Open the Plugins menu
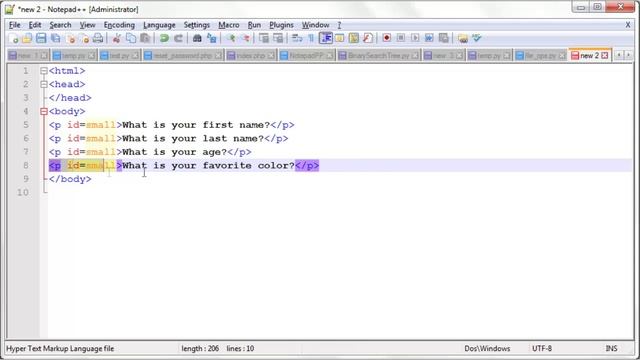 pos(281,25)
